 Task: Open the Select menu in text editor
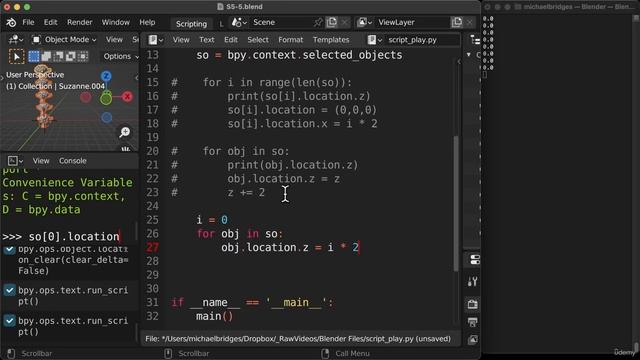click(x=258, y=40)
